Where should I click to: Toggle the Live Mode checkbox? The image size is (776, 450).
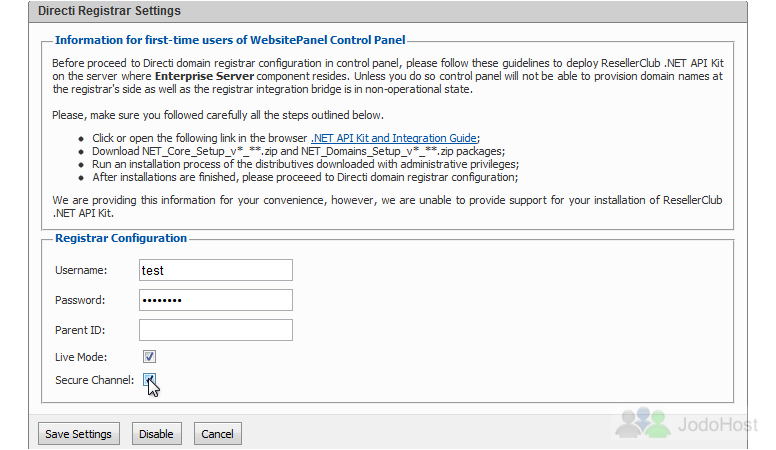click(x=149, y=356)
